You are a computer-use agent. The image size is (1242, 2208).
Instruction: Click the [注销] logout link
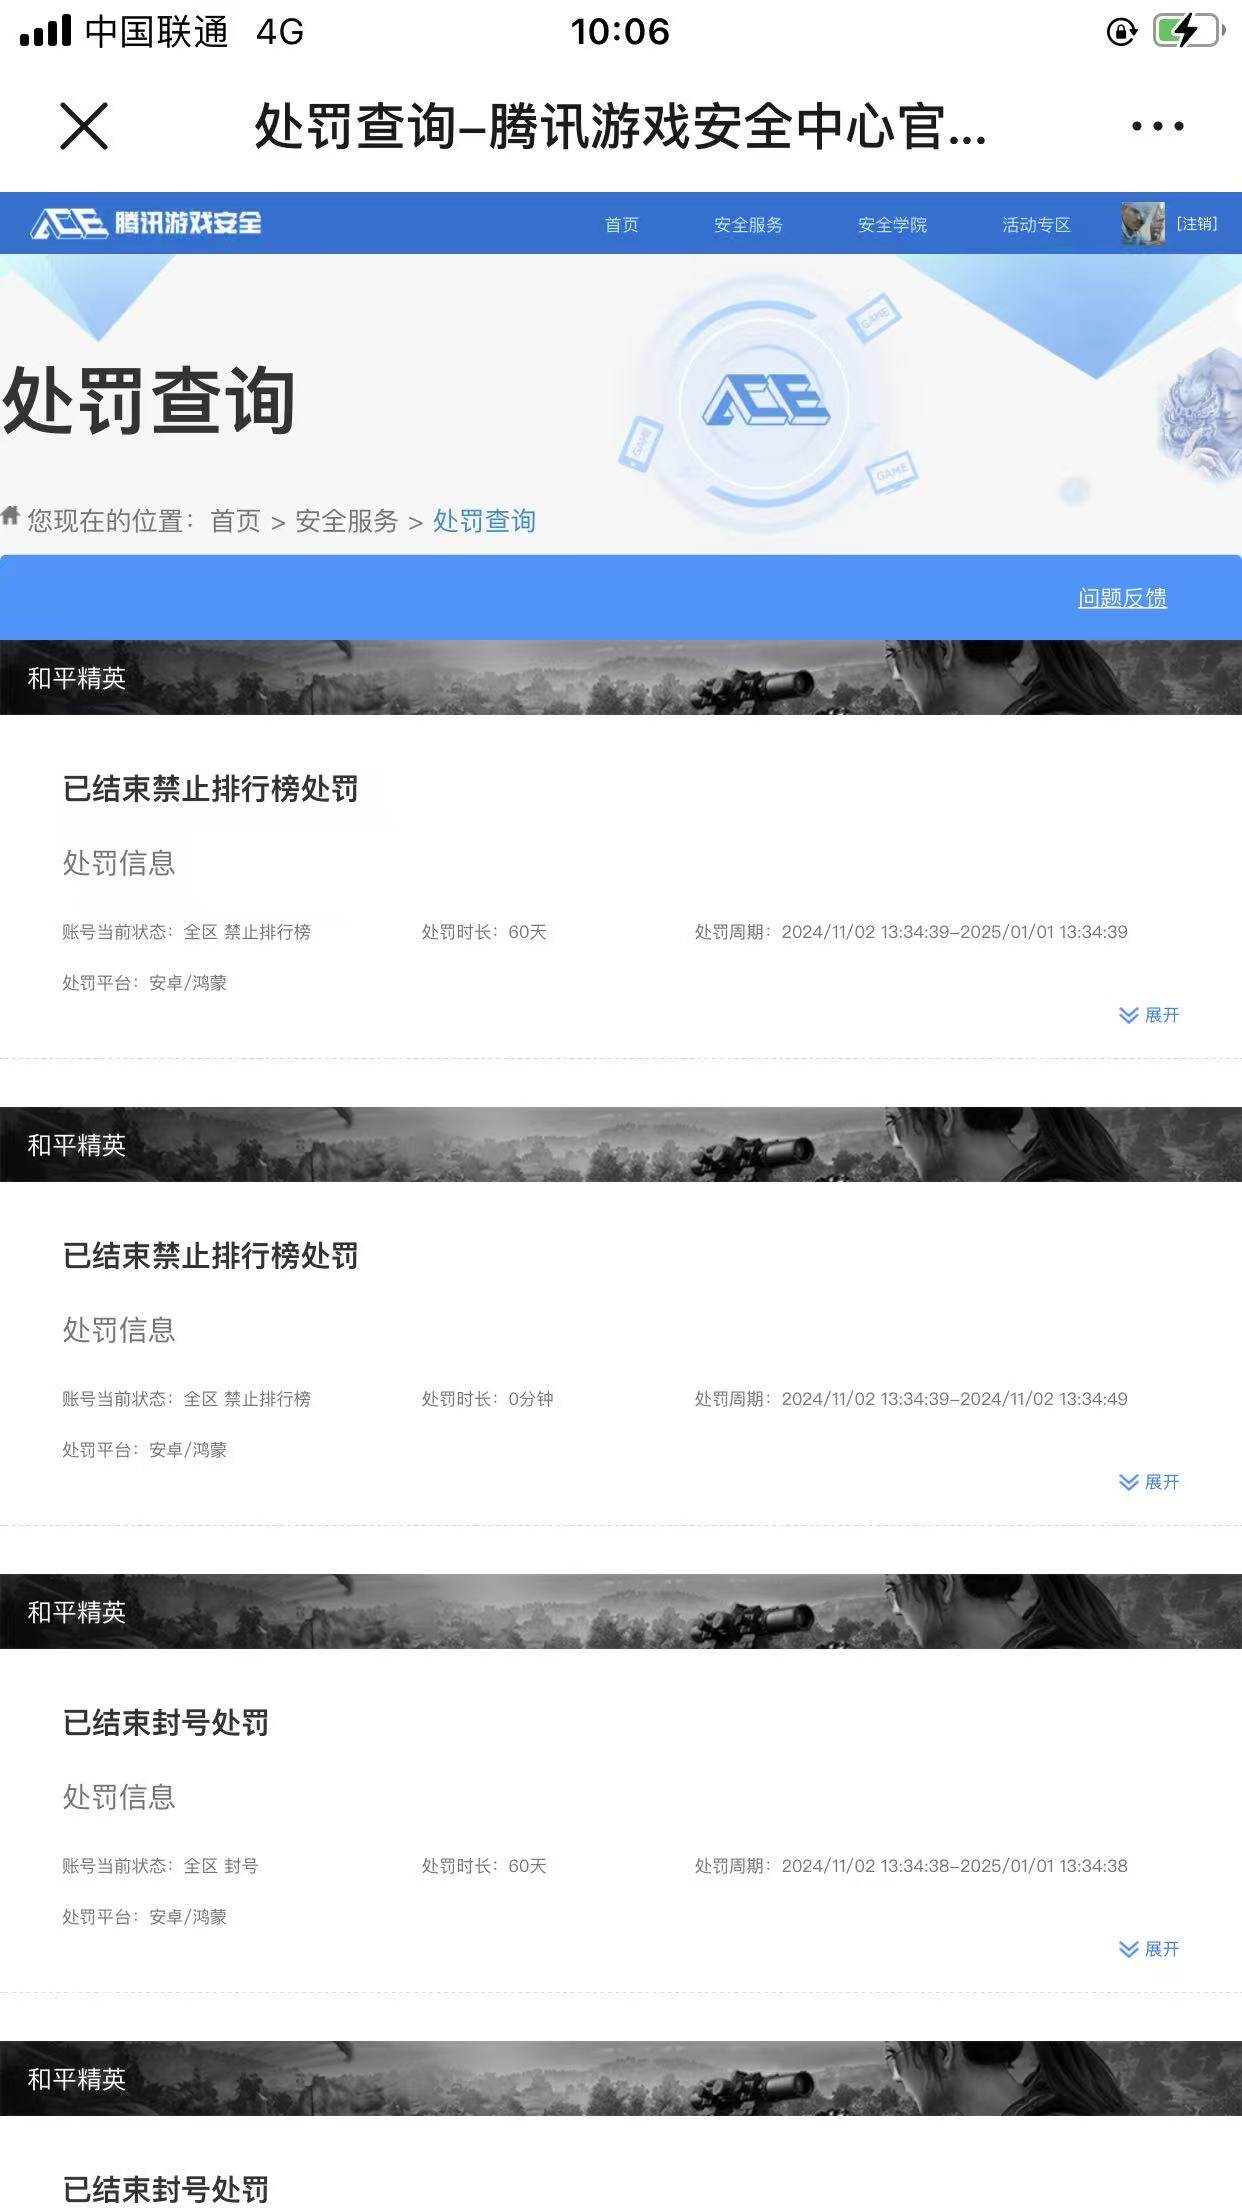click(1197, 223)
